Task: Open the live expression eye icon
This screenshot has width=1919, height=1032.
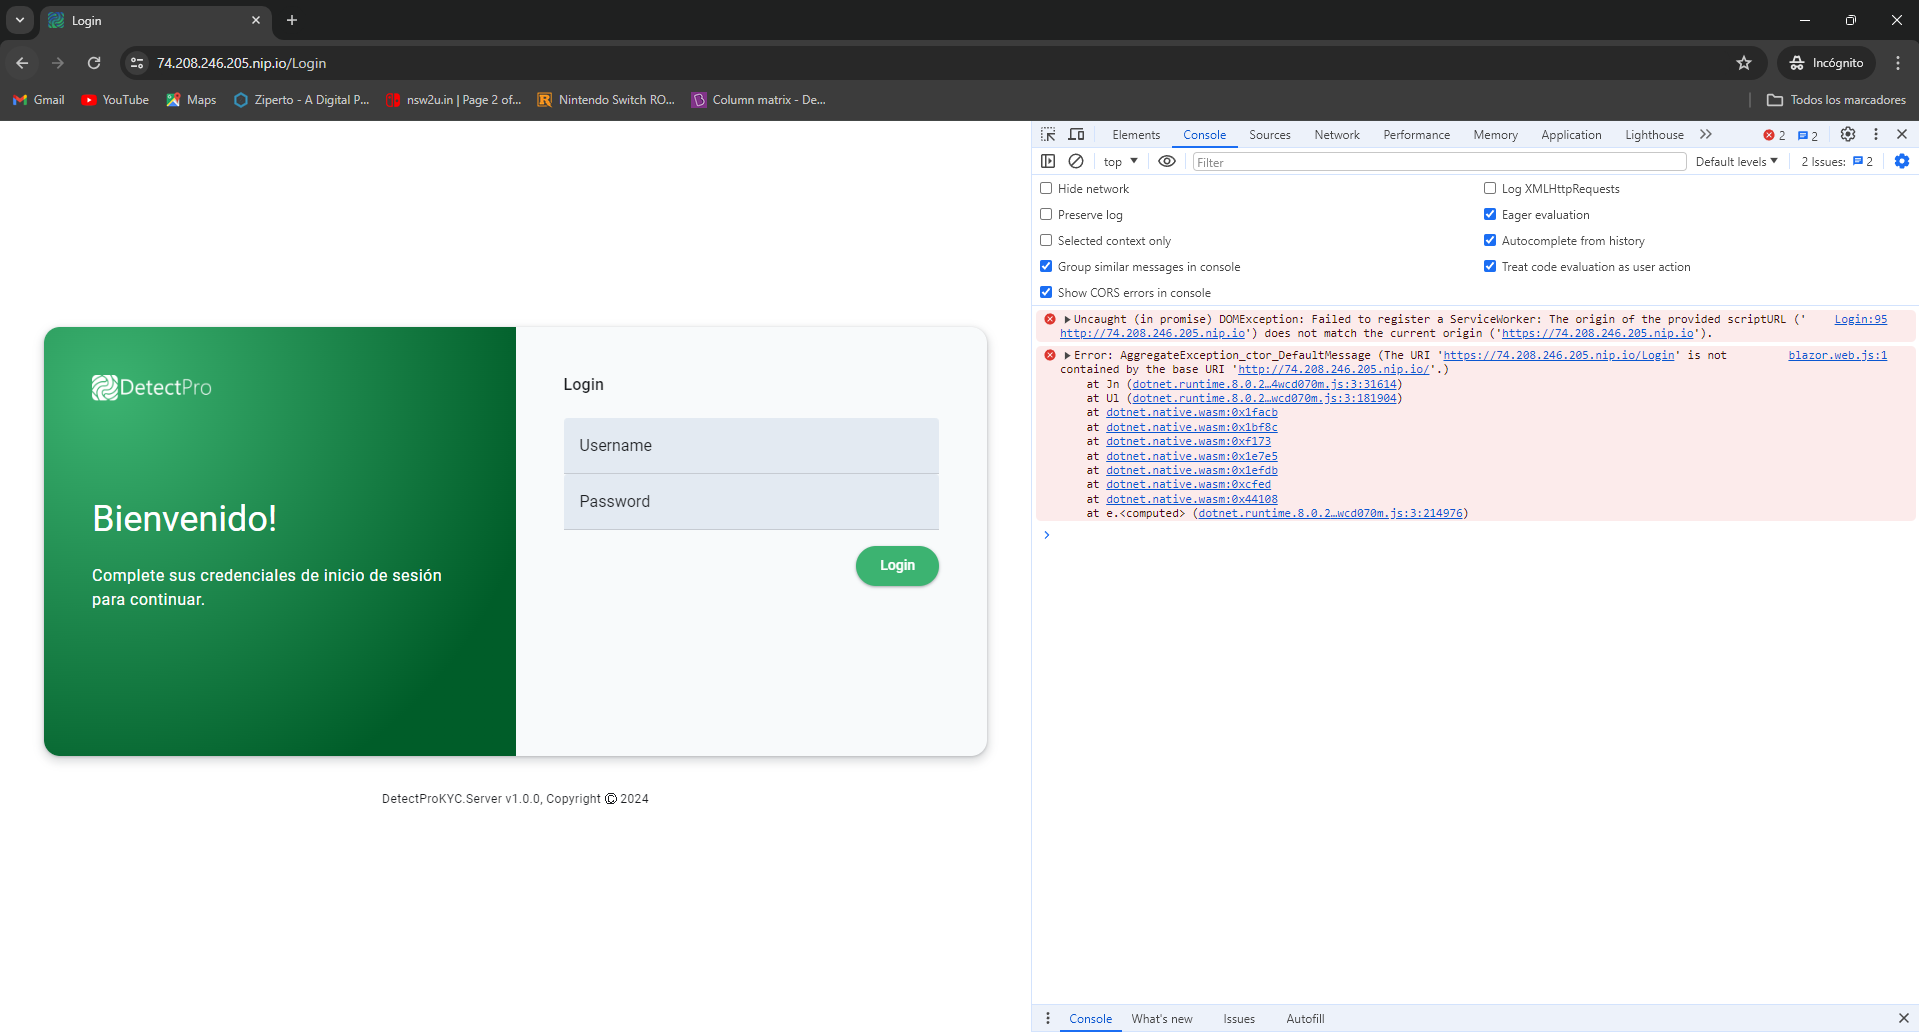Action: coord(1167,161)
